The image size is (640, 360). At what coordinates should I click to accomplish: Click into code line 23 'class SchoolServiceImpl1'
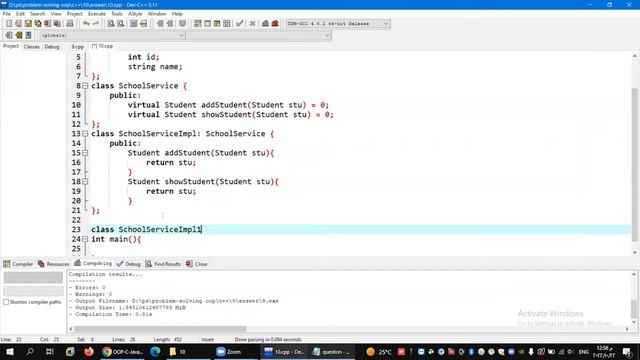tap(146, 229)
